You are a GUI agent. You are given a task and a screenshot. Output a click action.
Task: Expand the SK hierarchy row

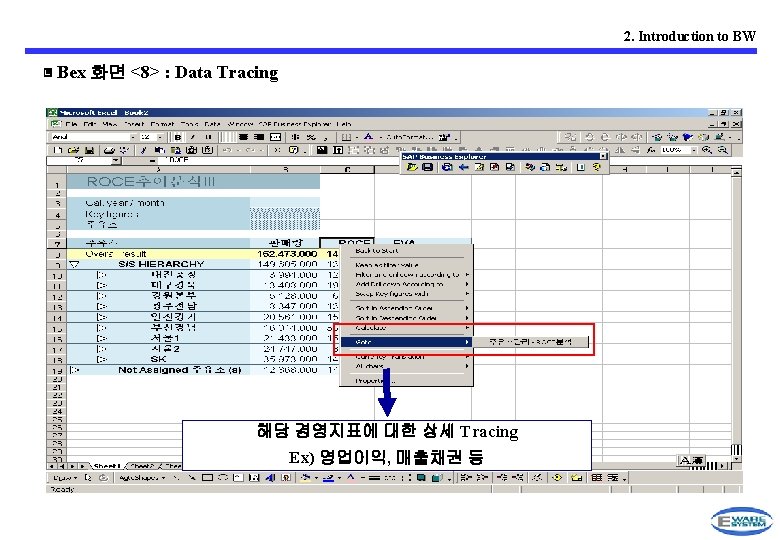point(101,359)
